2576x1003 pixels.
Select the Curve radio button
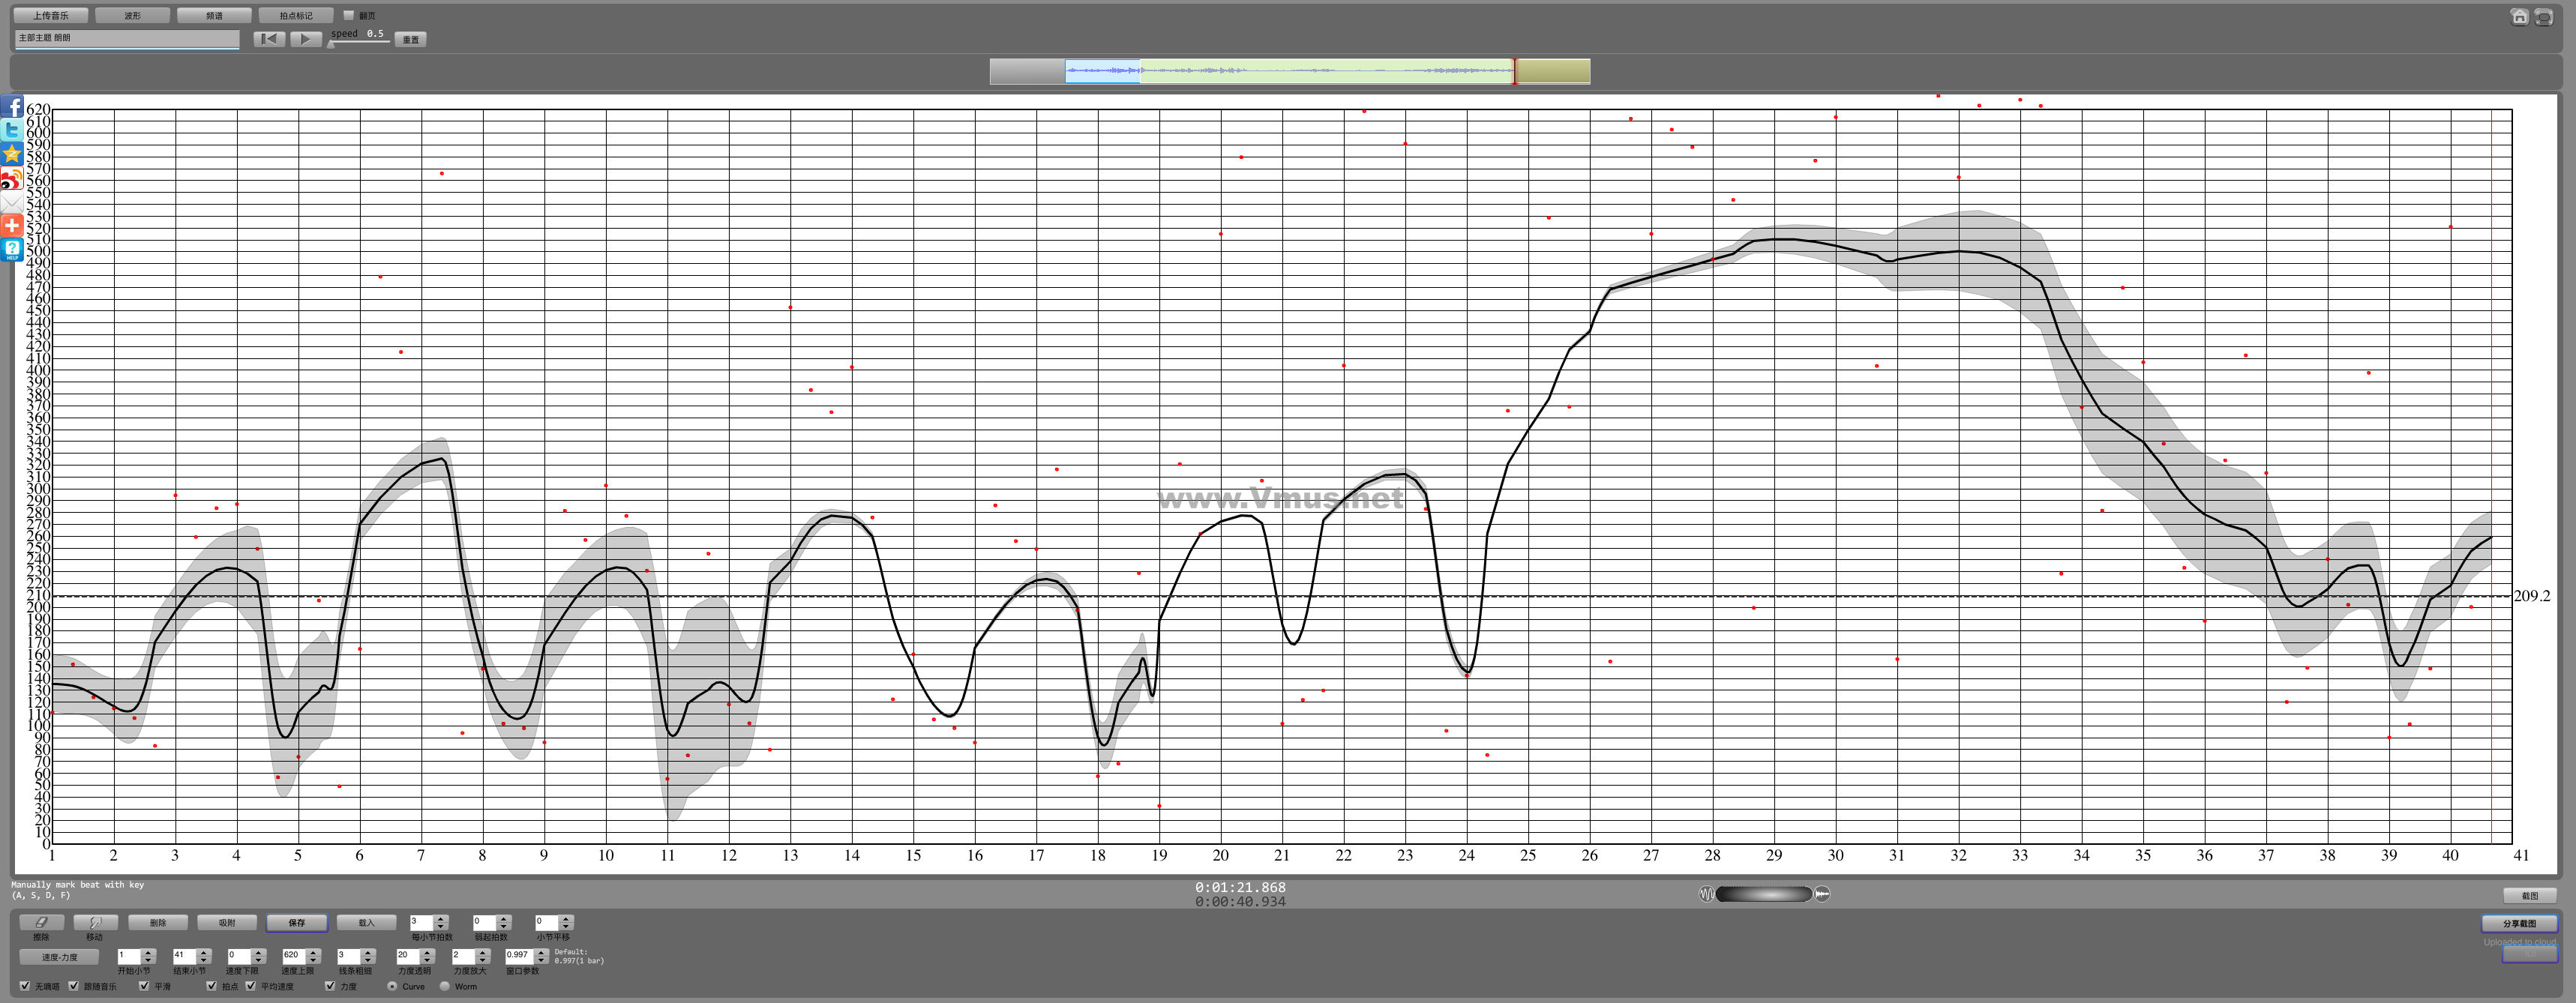click(x=392, y=986)
